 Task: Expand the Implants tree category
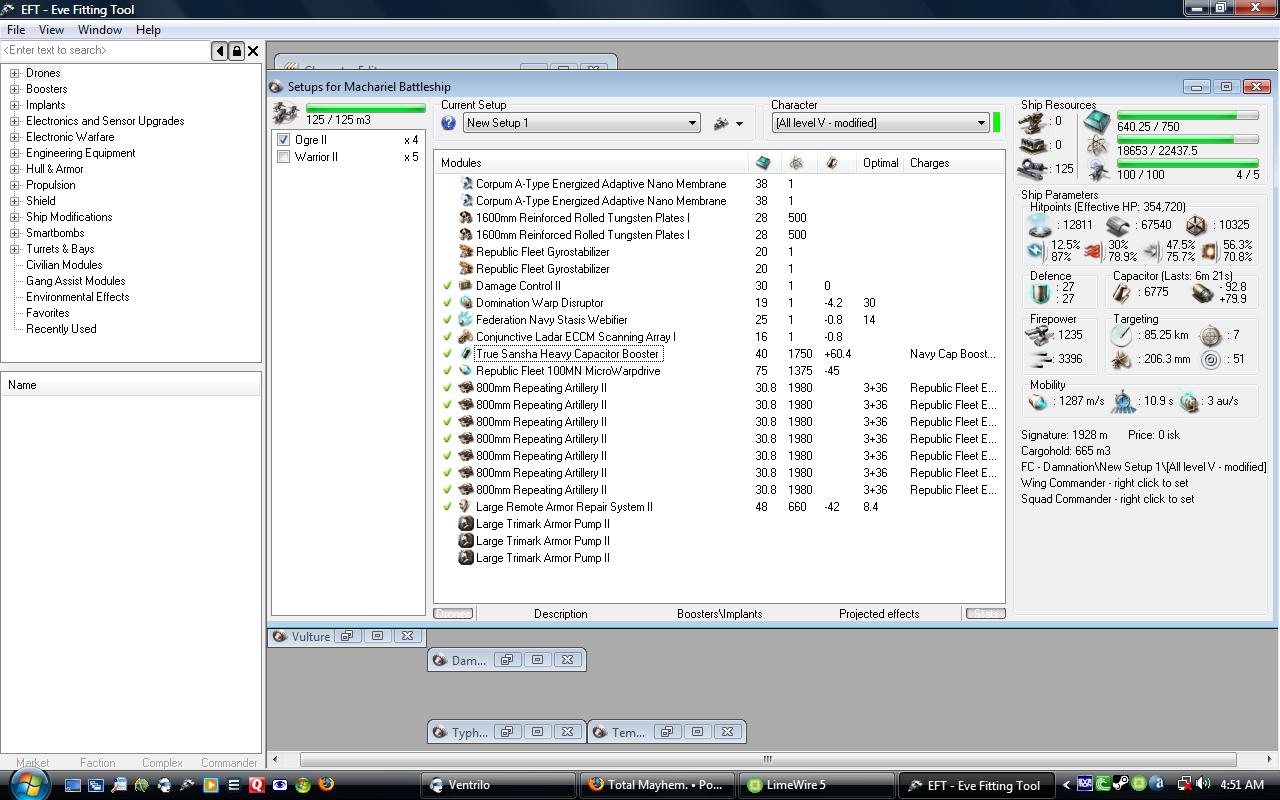pos(15,105)
